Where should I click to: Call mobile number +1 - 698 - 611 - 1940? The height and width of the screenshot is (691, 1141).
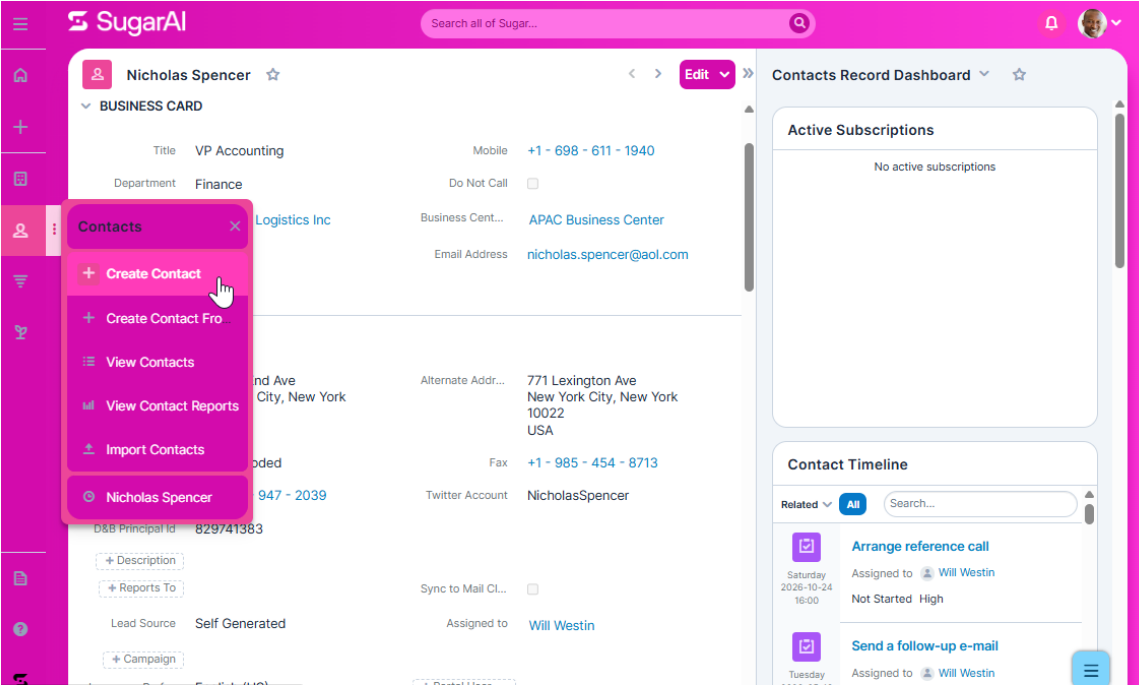click(591, 151)
